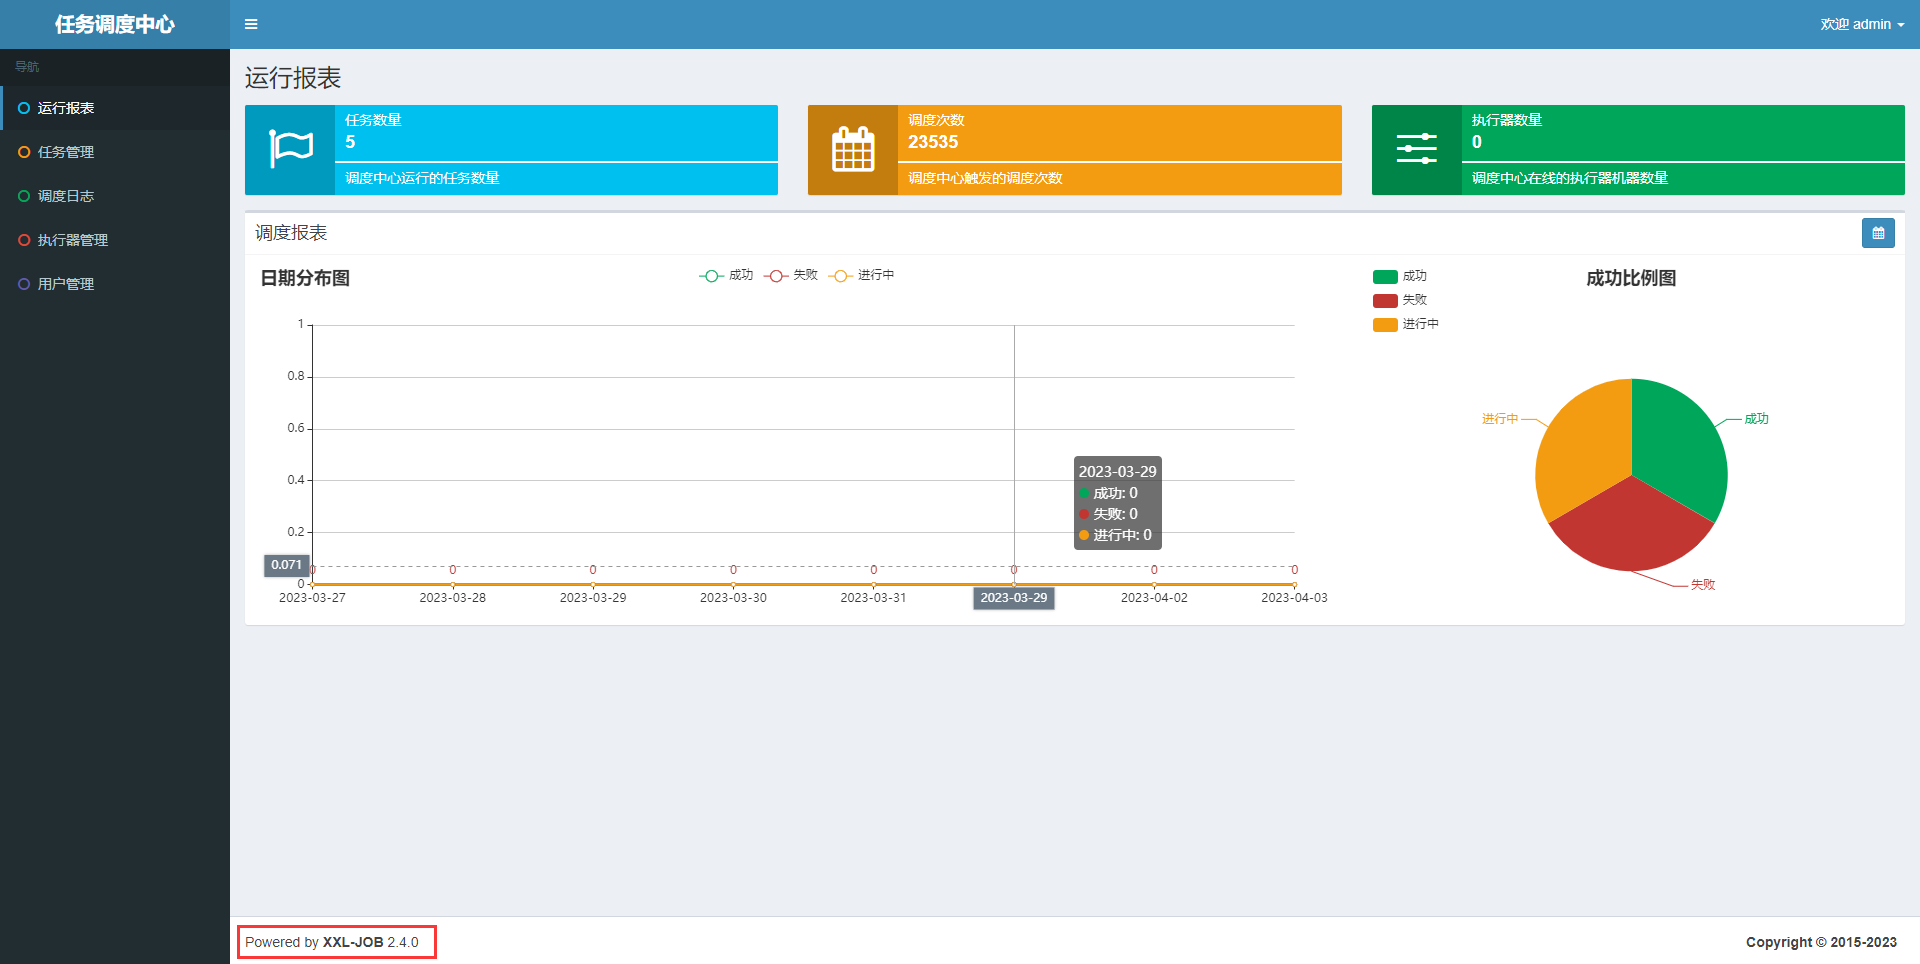This screenshot has height=964, width=1920.
Task: Click the 2023-03-28 data point on the chart
Action: click(453, 584)
